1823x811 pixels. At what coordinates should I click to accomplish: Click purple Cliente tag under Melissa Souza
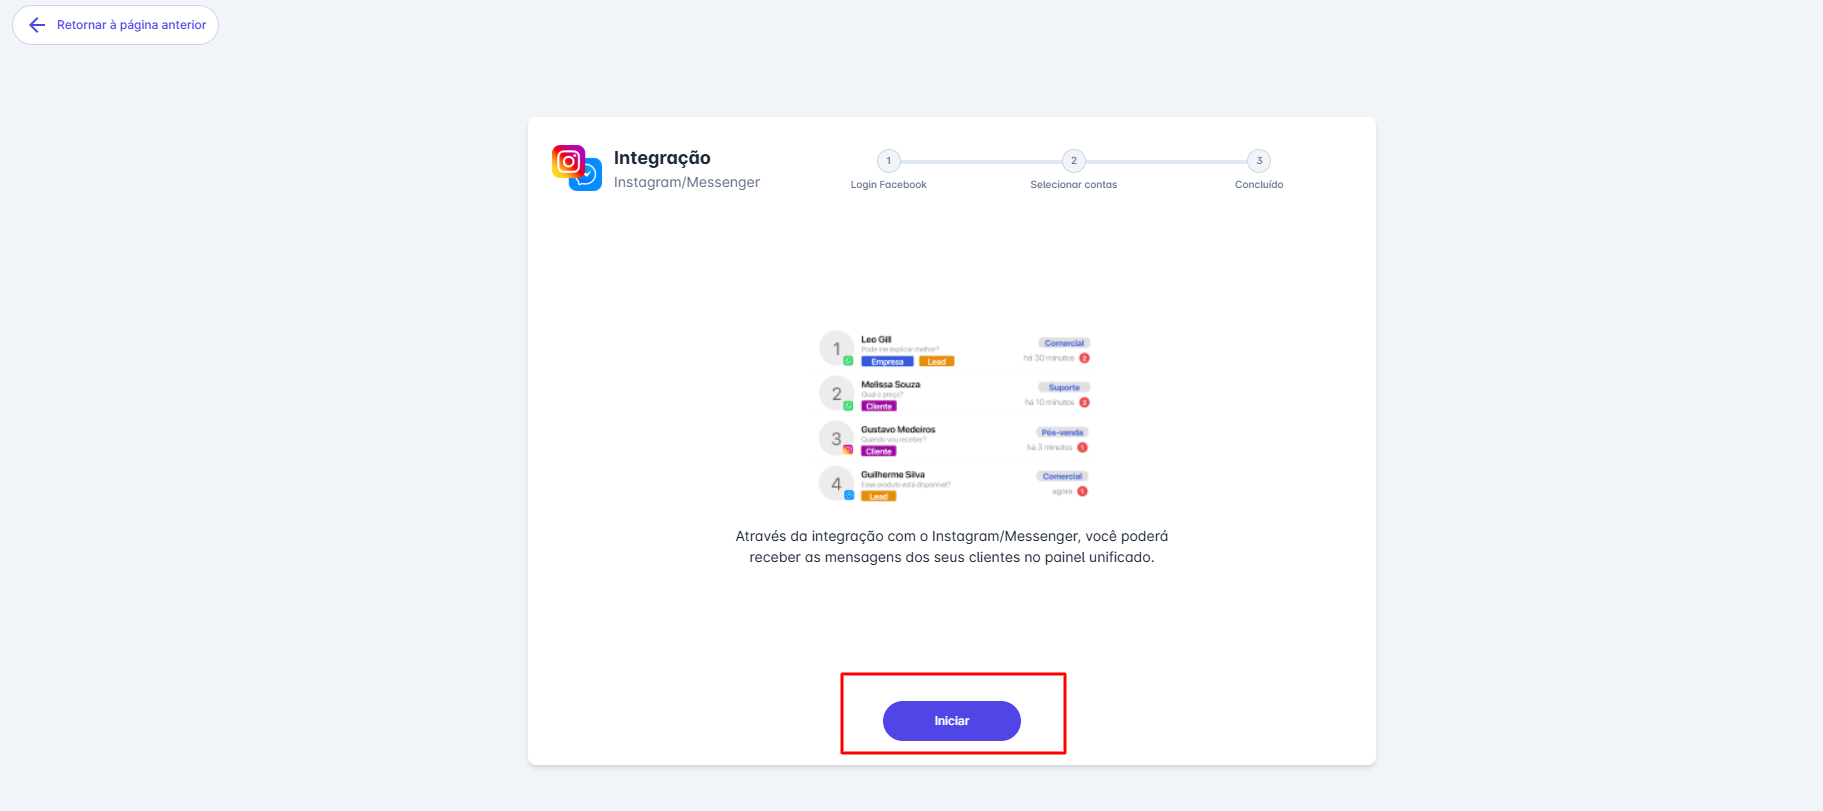(879, 406)
